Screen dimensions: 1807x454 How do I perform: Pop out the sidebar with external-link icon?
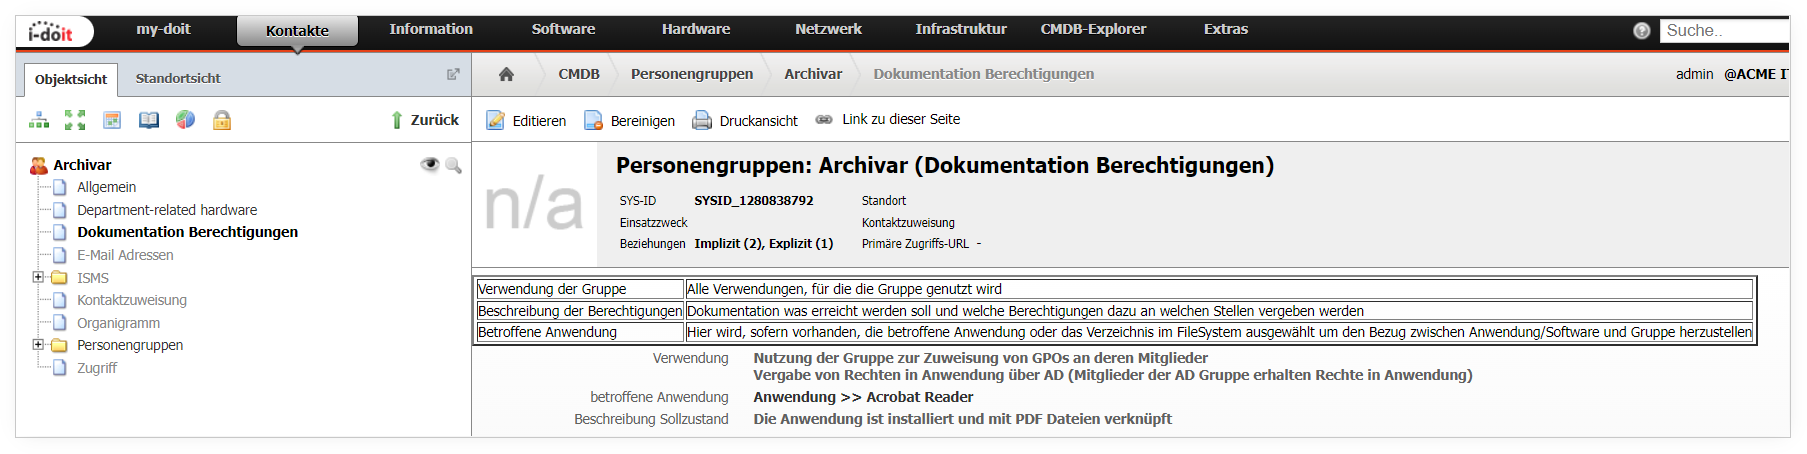453,74
